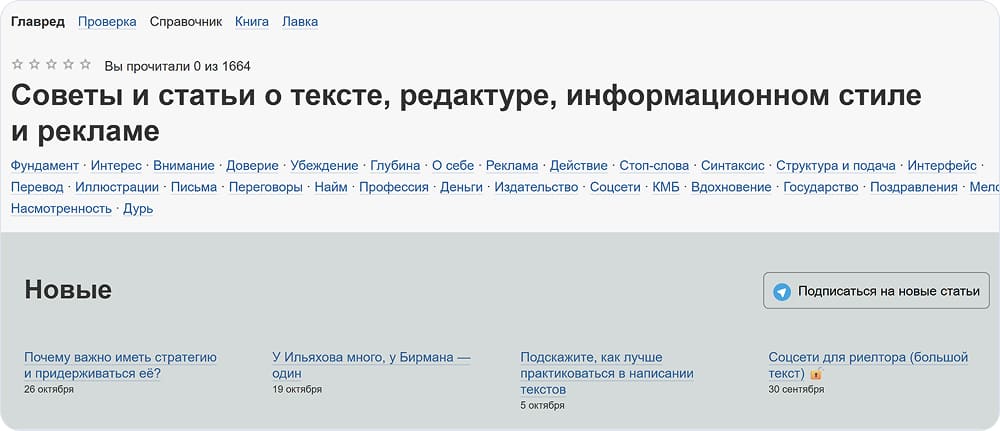Open the Синтаксис topic
The image size is (1000, 431).
coord(732,166)
